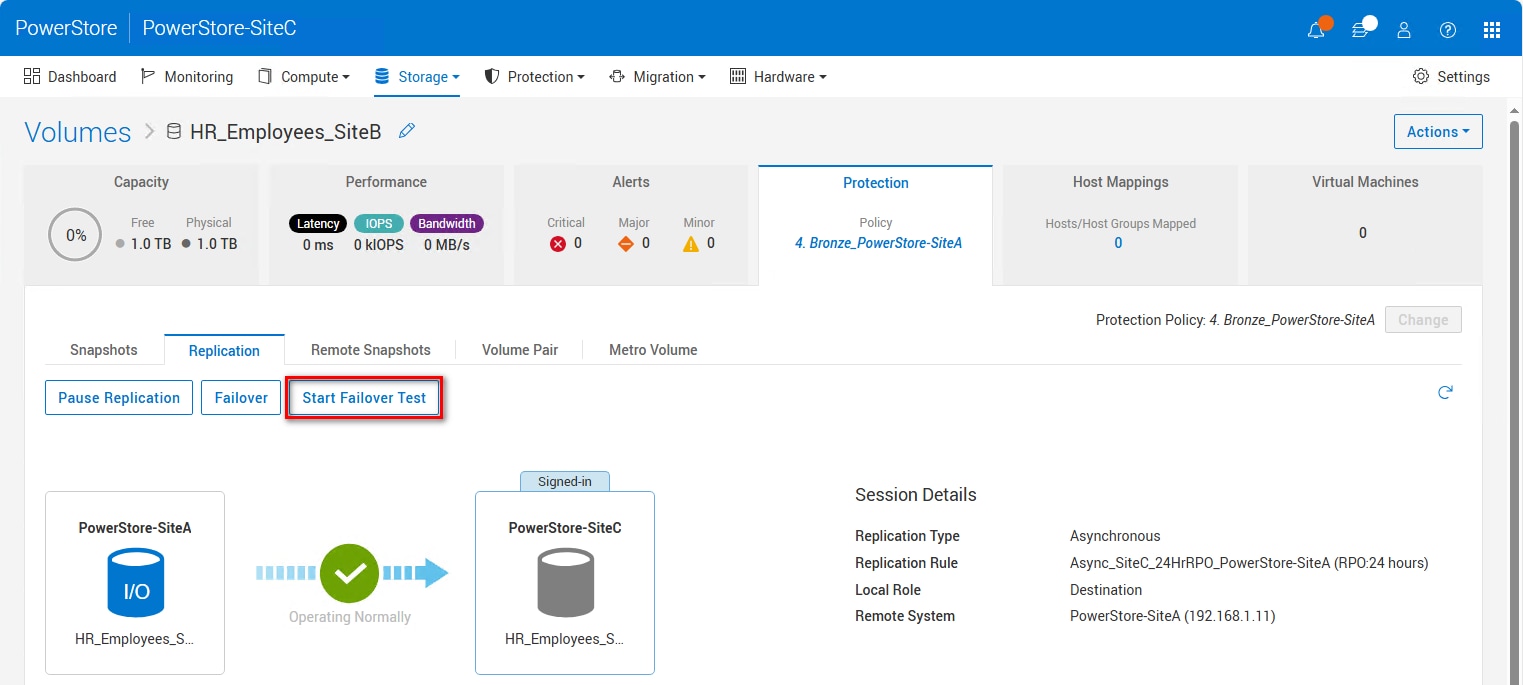
Task: Open the help question mark icon
Action: (1448, 30)
